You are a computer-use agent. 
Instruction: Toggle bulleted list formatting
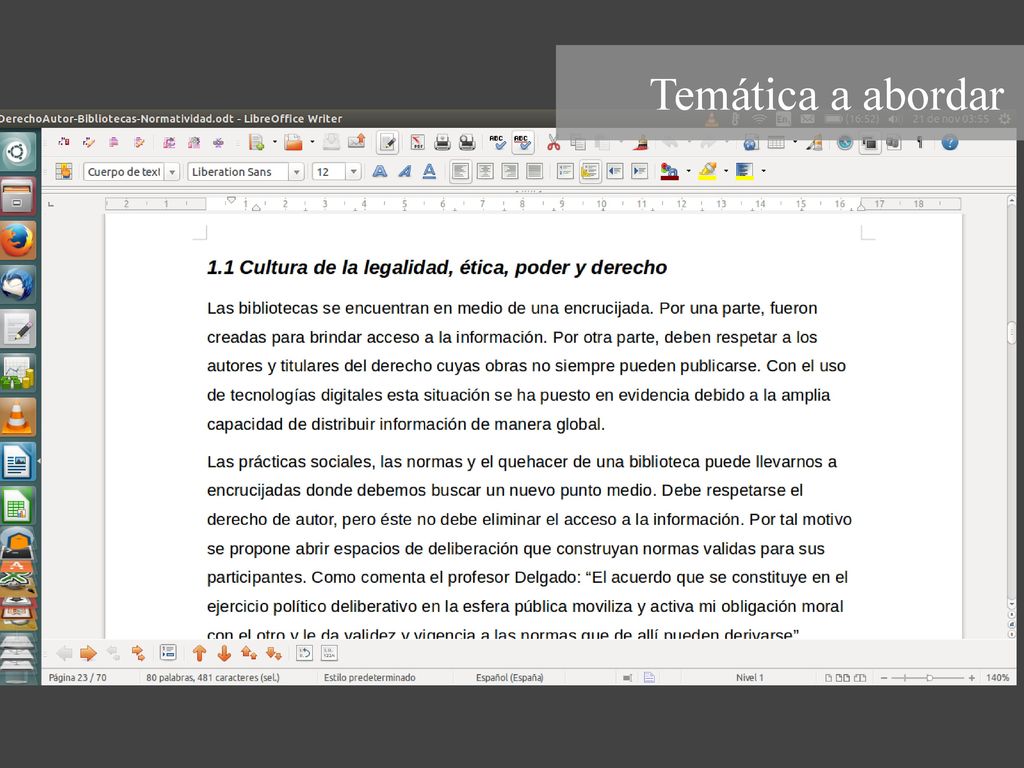pos(590,171)
